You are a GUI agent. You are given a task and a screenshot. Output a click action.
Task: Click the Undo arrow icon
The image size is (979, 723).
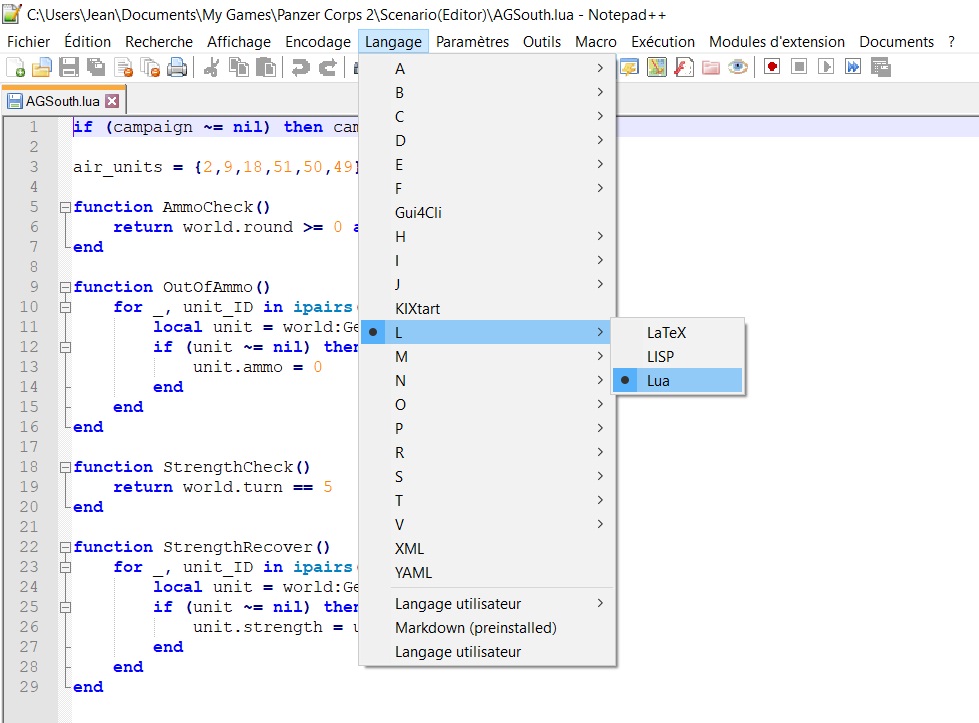299,68
